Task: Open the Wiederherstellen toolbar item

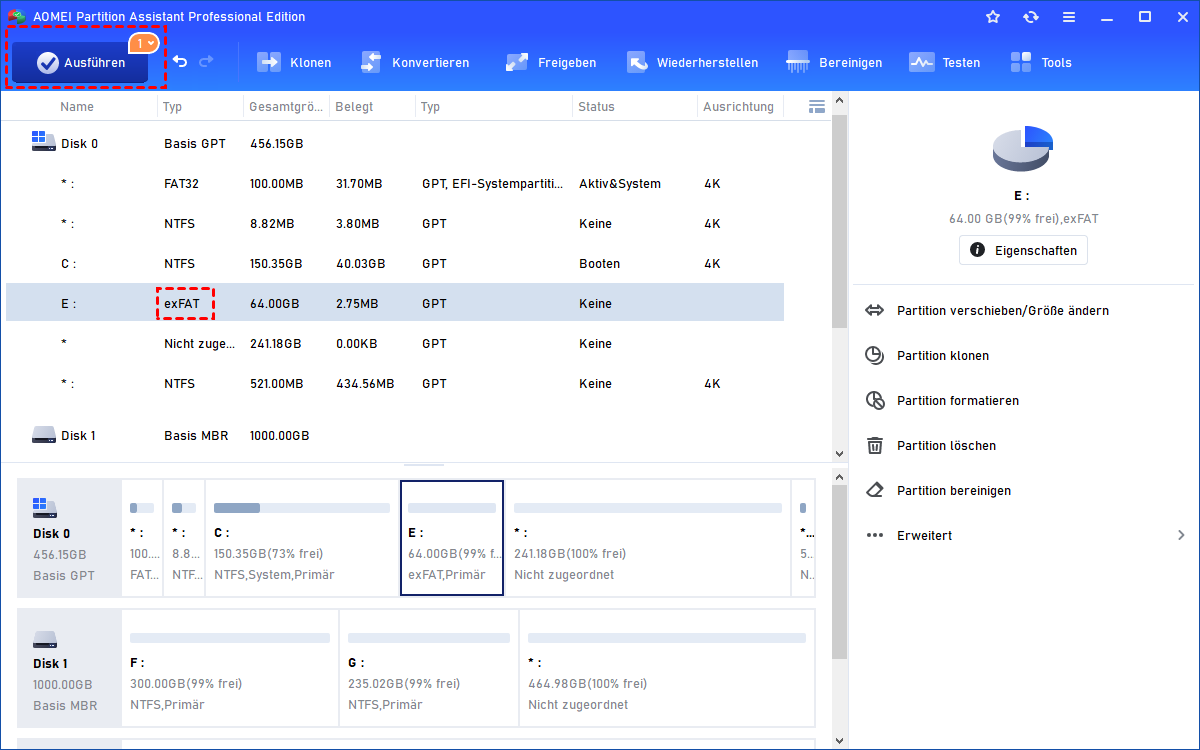Action: [x=692, y=62]
